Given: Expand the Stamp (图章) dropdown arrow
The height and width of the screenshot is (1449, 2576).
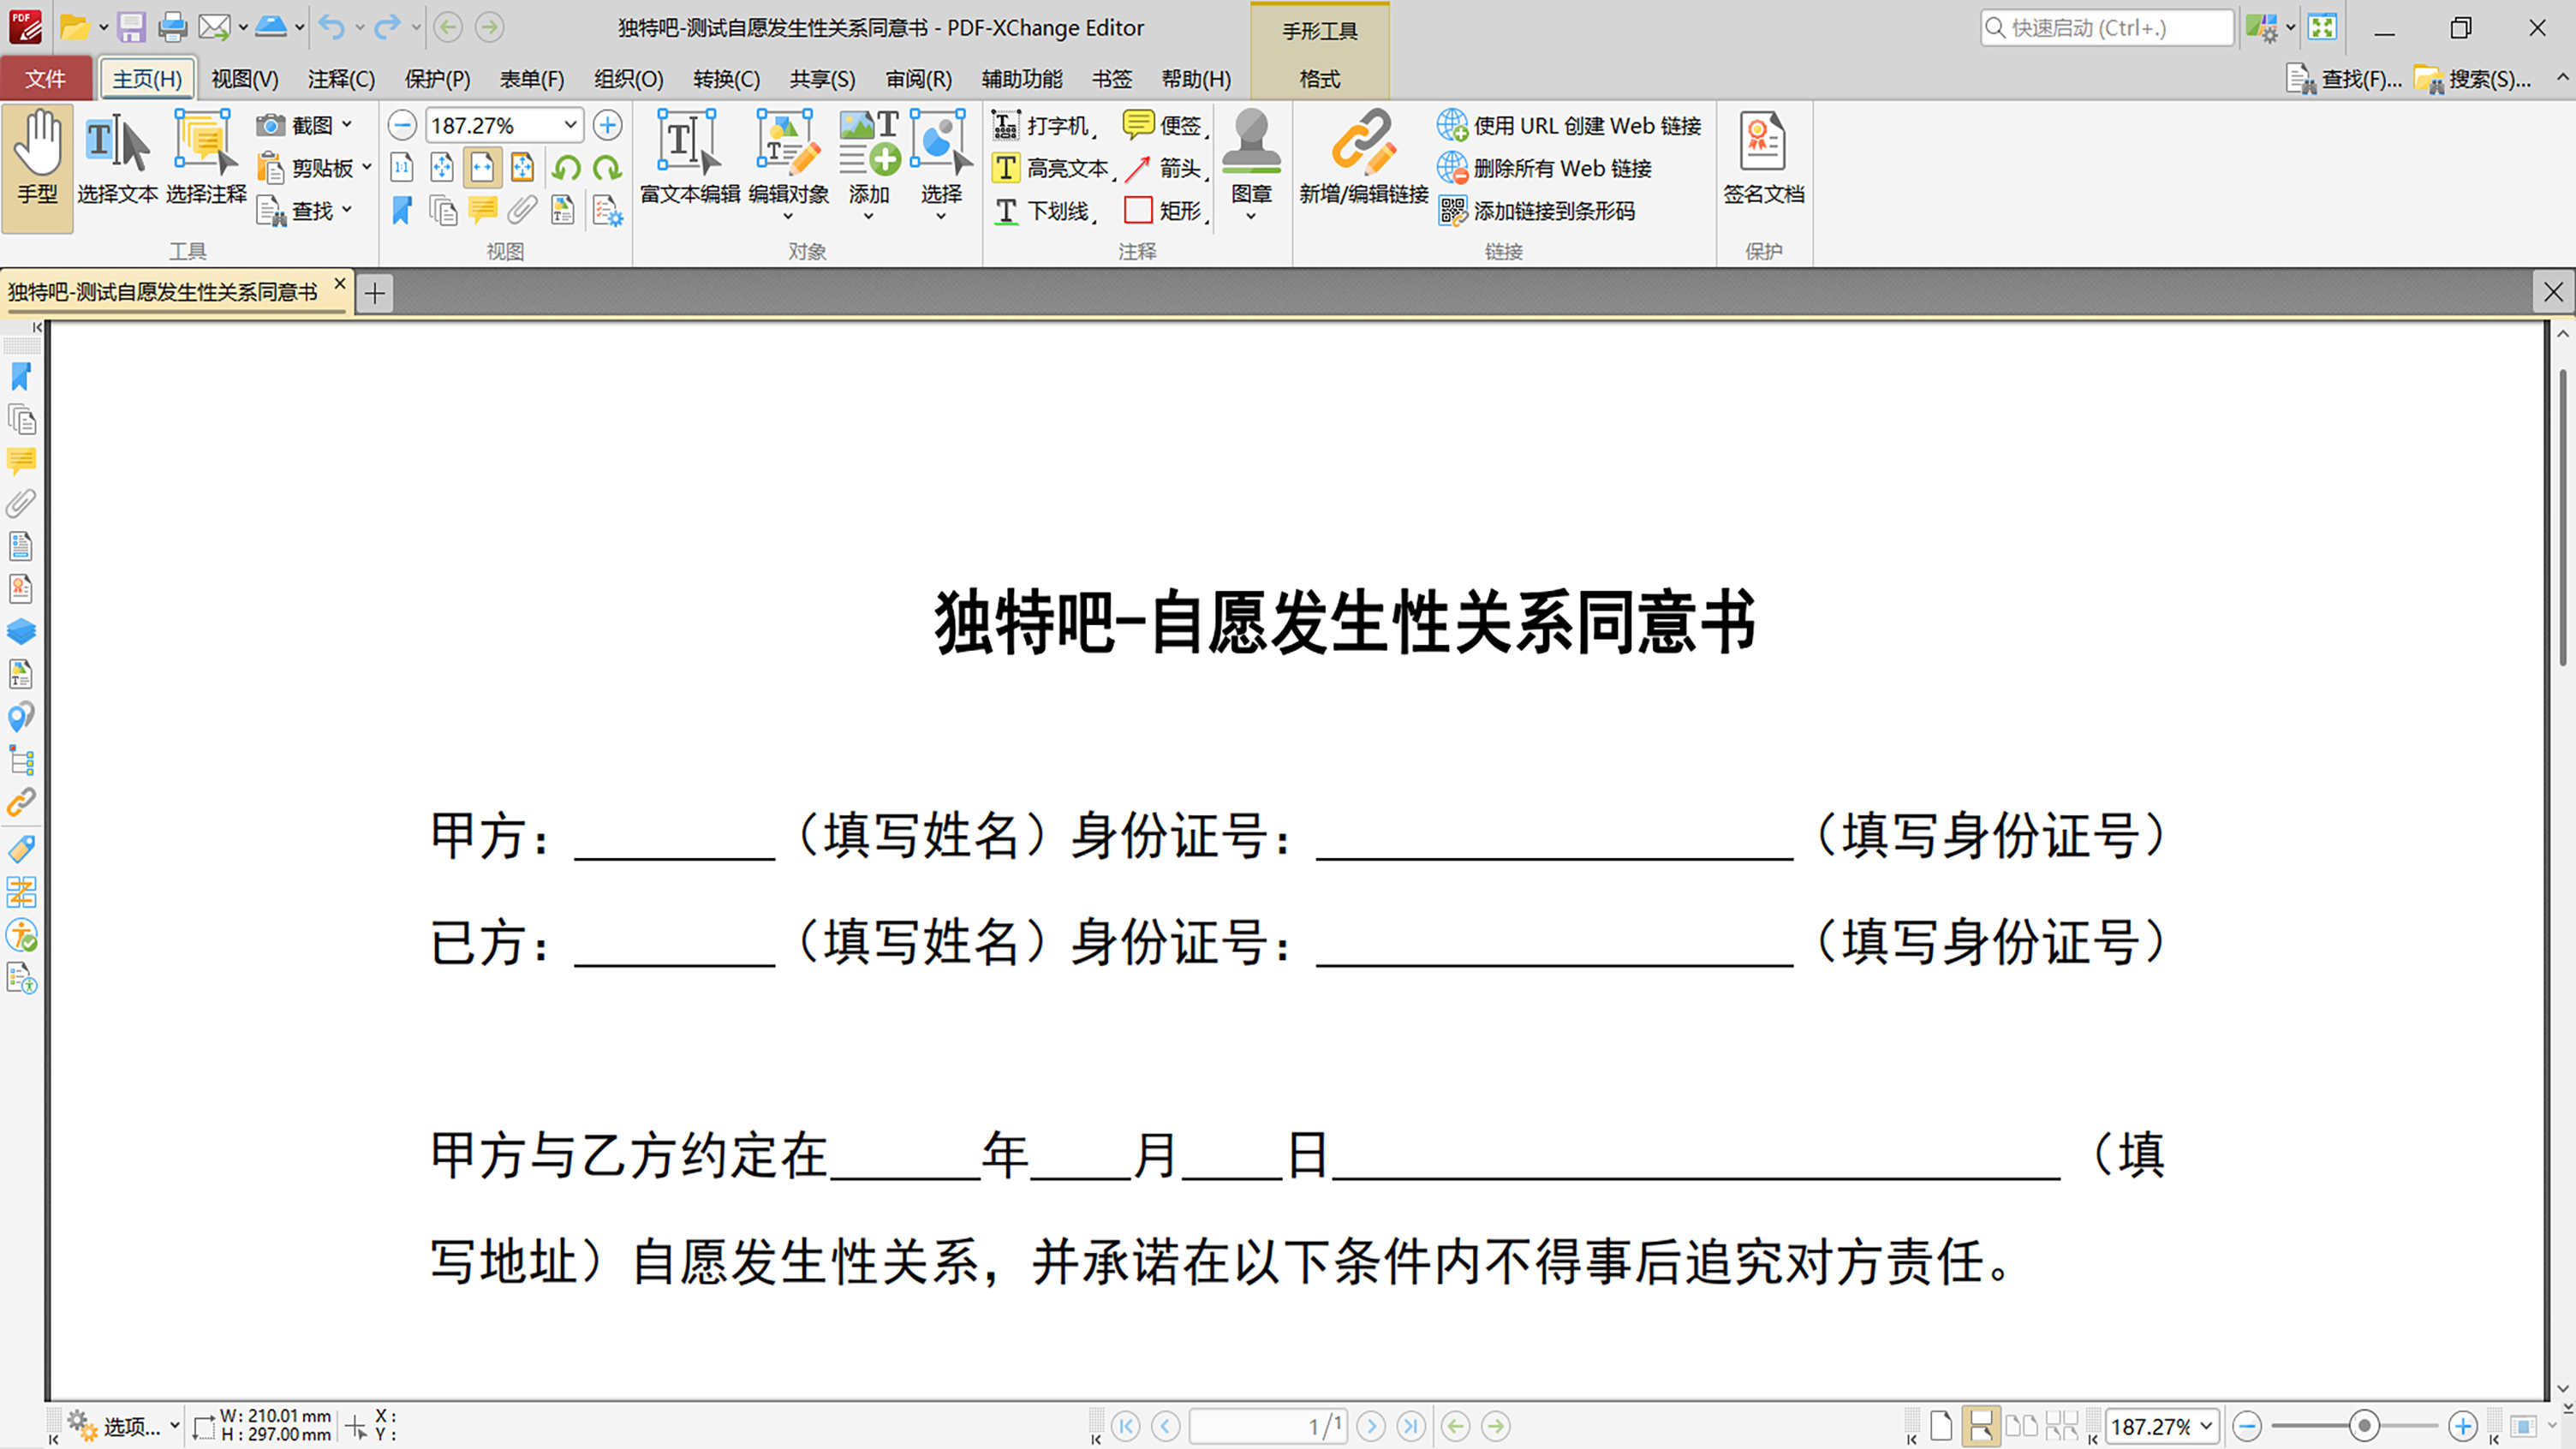Looking at the screenshot, I should pos(1251,216).
